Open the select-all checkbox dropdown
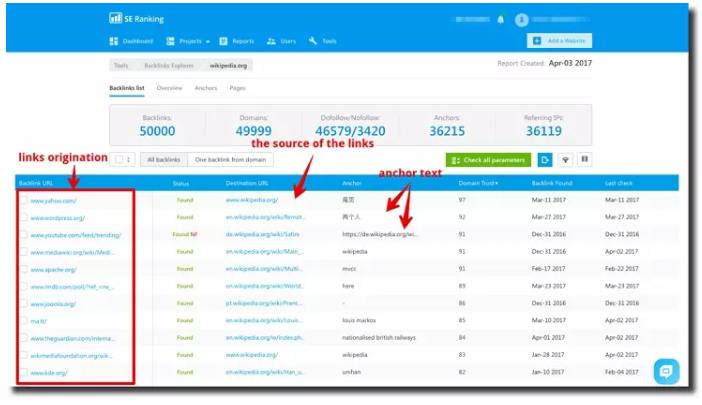The width and height of the screenshot is (702, 405). click(x=124, y=159)
